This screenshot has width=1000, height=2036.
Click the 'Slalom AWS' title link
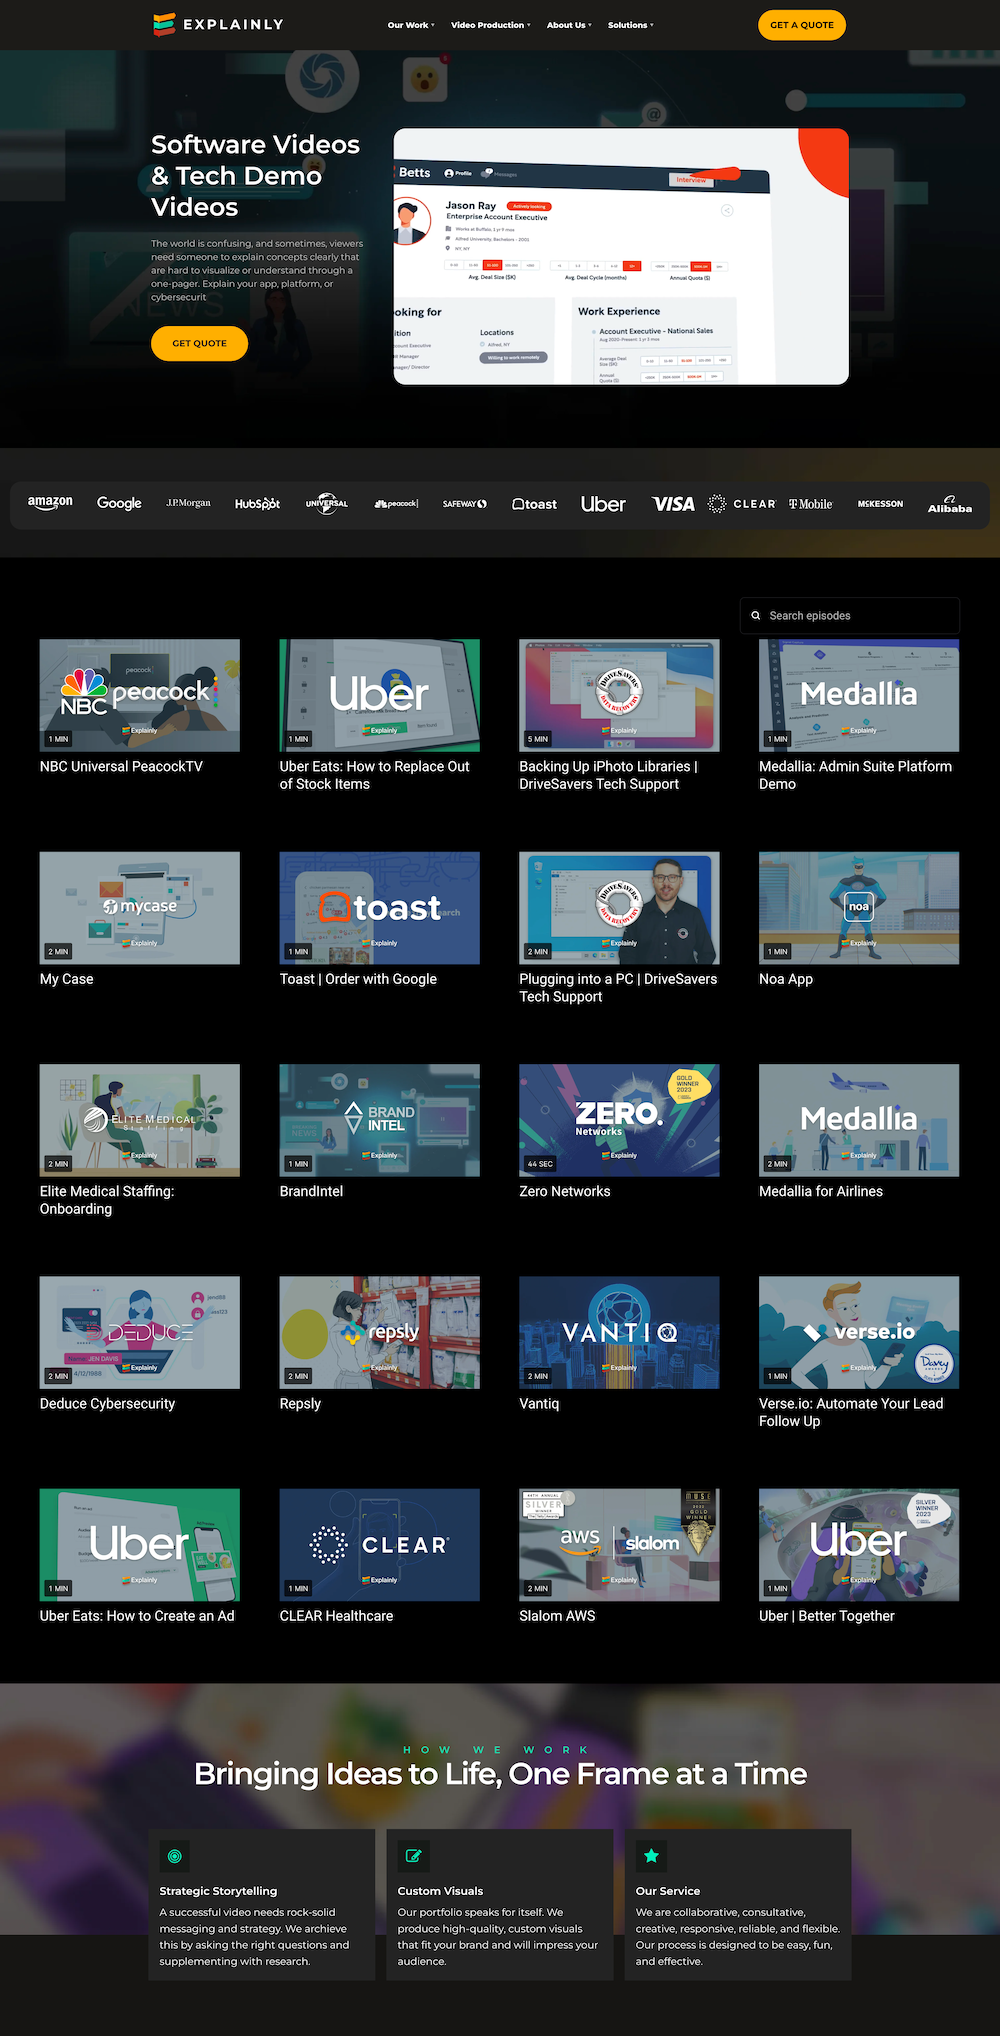pos(557,1616)
